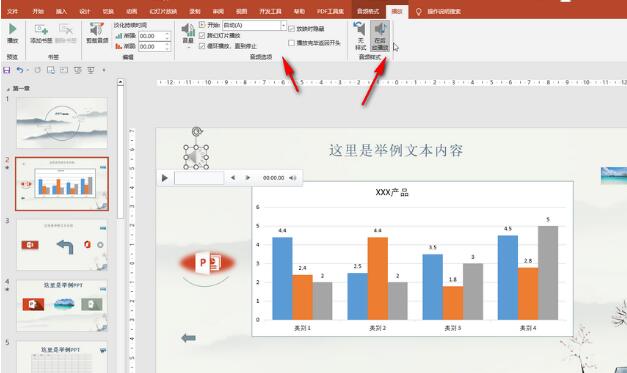Select the No Style audio style
Viewport: 627px width, 373px height.
coord(360,36)
